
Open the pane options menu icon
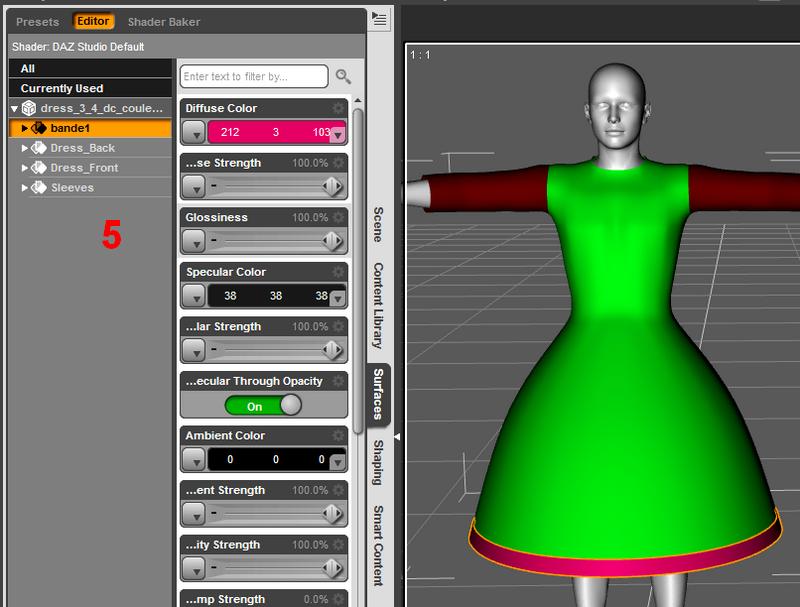tap(379, 20)
